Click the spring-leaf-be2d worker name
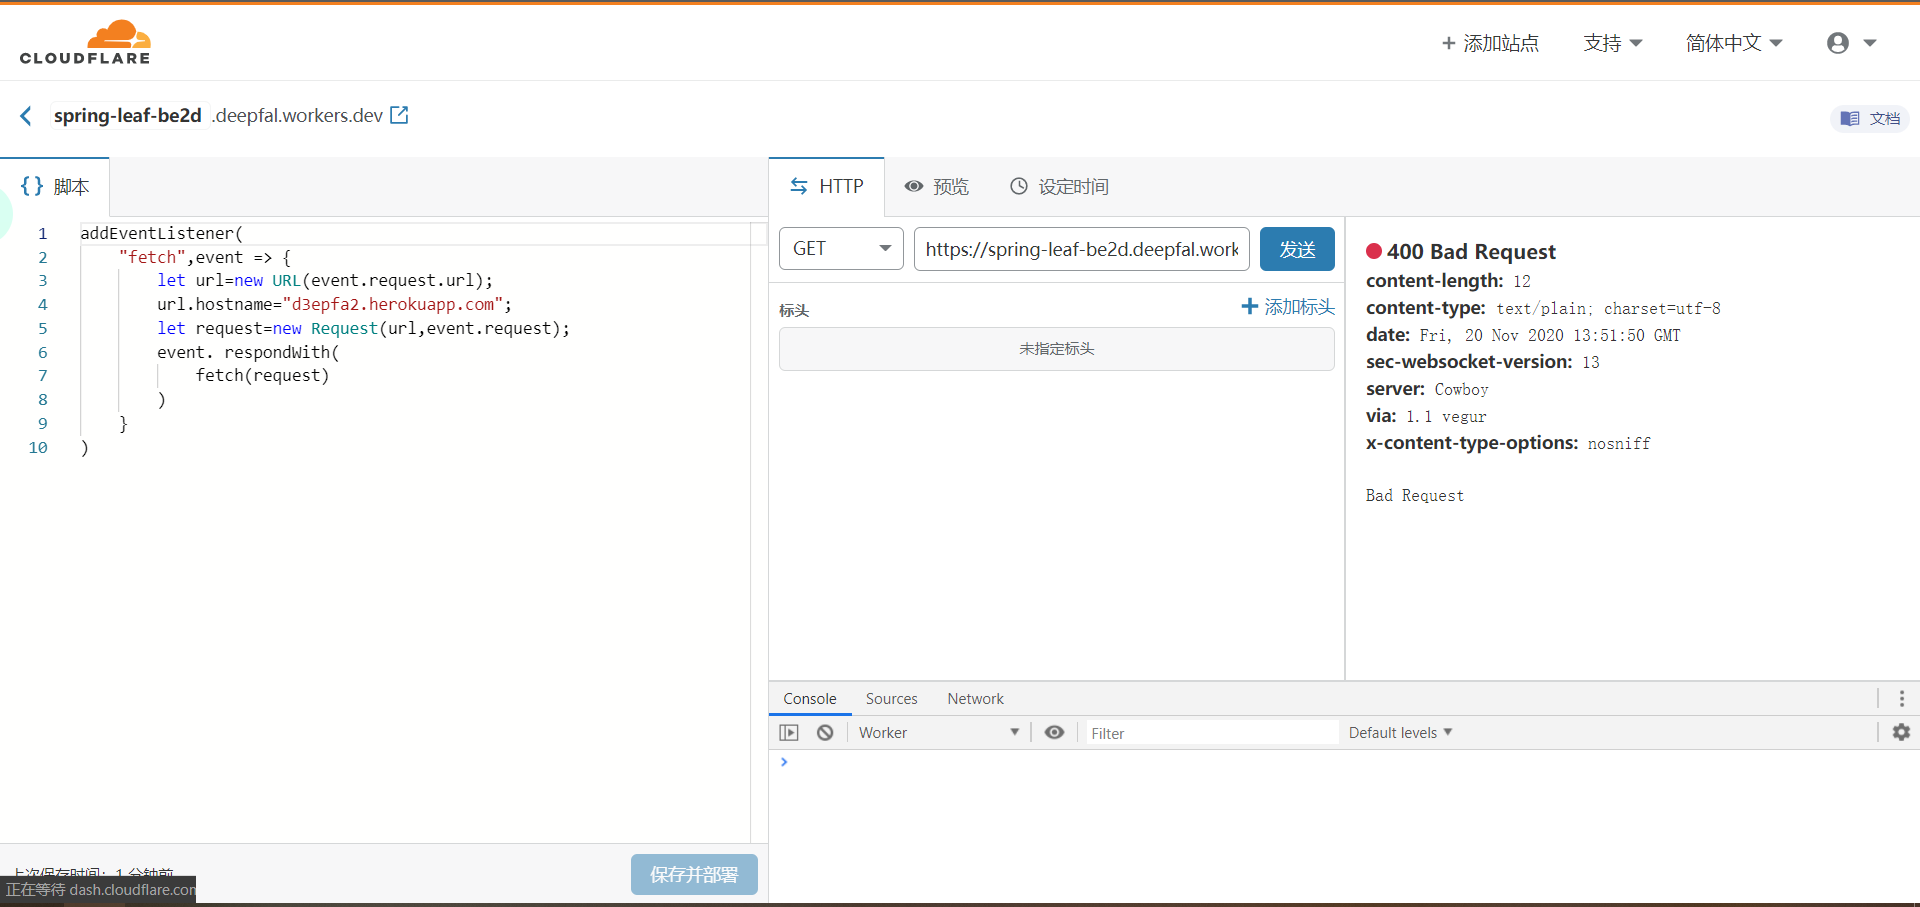Image resolution: width=1920 pixels, height=907 pixels. (128, 116)
